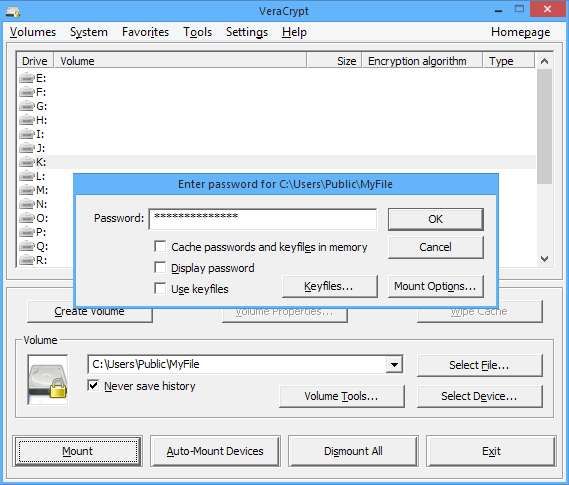Select the K: drive icon
Screen dimensions: 569x485
tap(27, 162)
